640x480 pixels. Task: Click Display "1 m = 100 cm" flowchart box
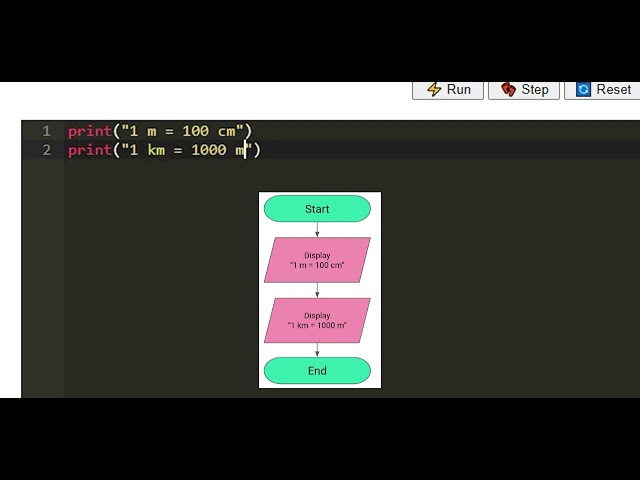click(317, 260)
